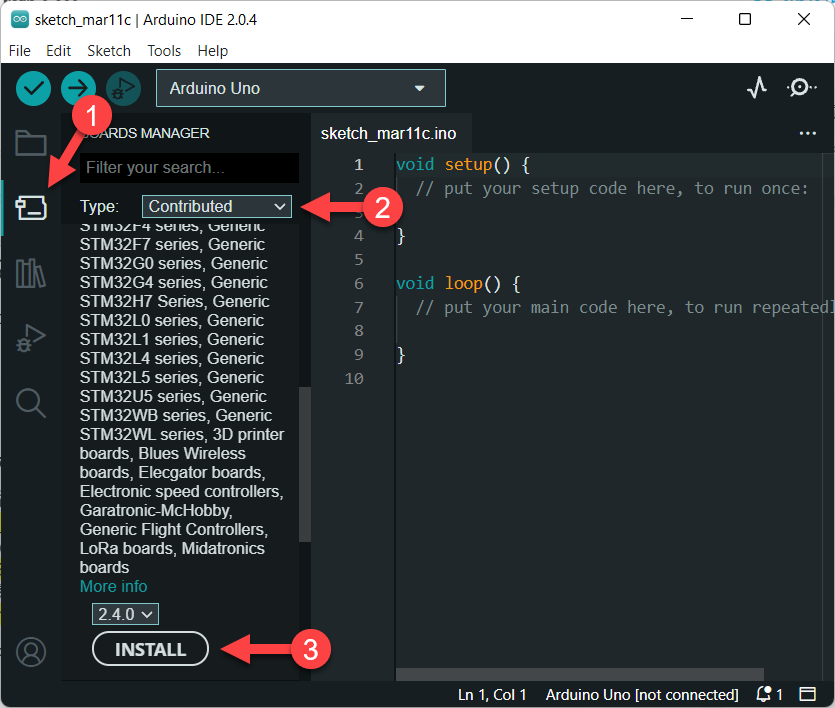Screen dimensions: 835x708
Task: Open the Edit menu
Action: 58,51
